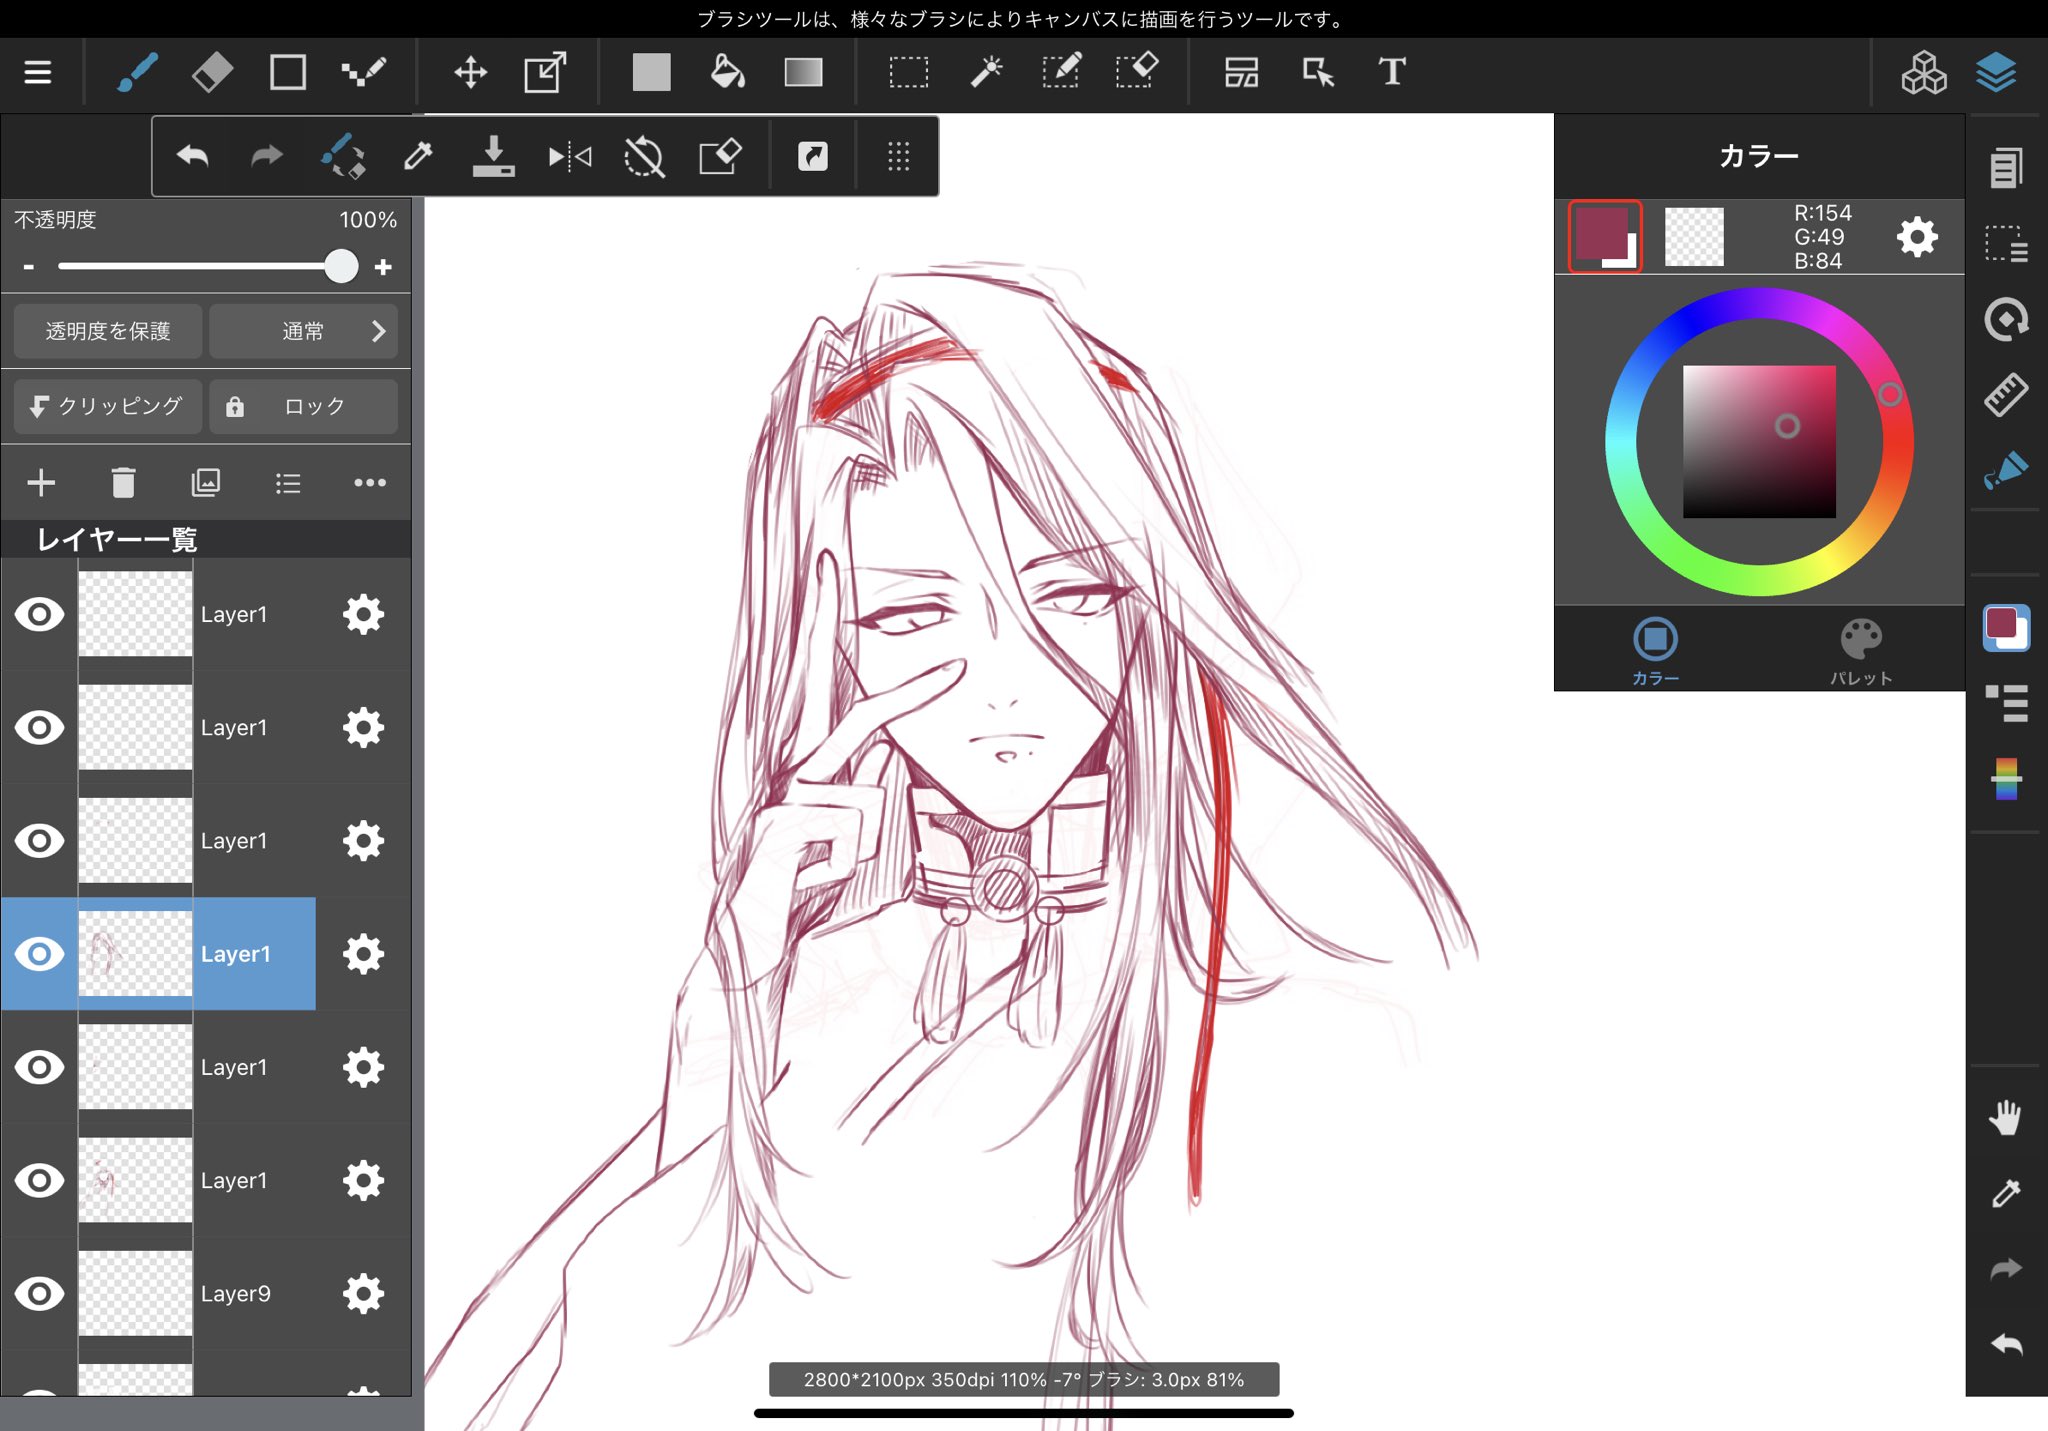Hide the Layer9 layer
Viewport: 2048px width, 1431px height.
coord(39,1293)
